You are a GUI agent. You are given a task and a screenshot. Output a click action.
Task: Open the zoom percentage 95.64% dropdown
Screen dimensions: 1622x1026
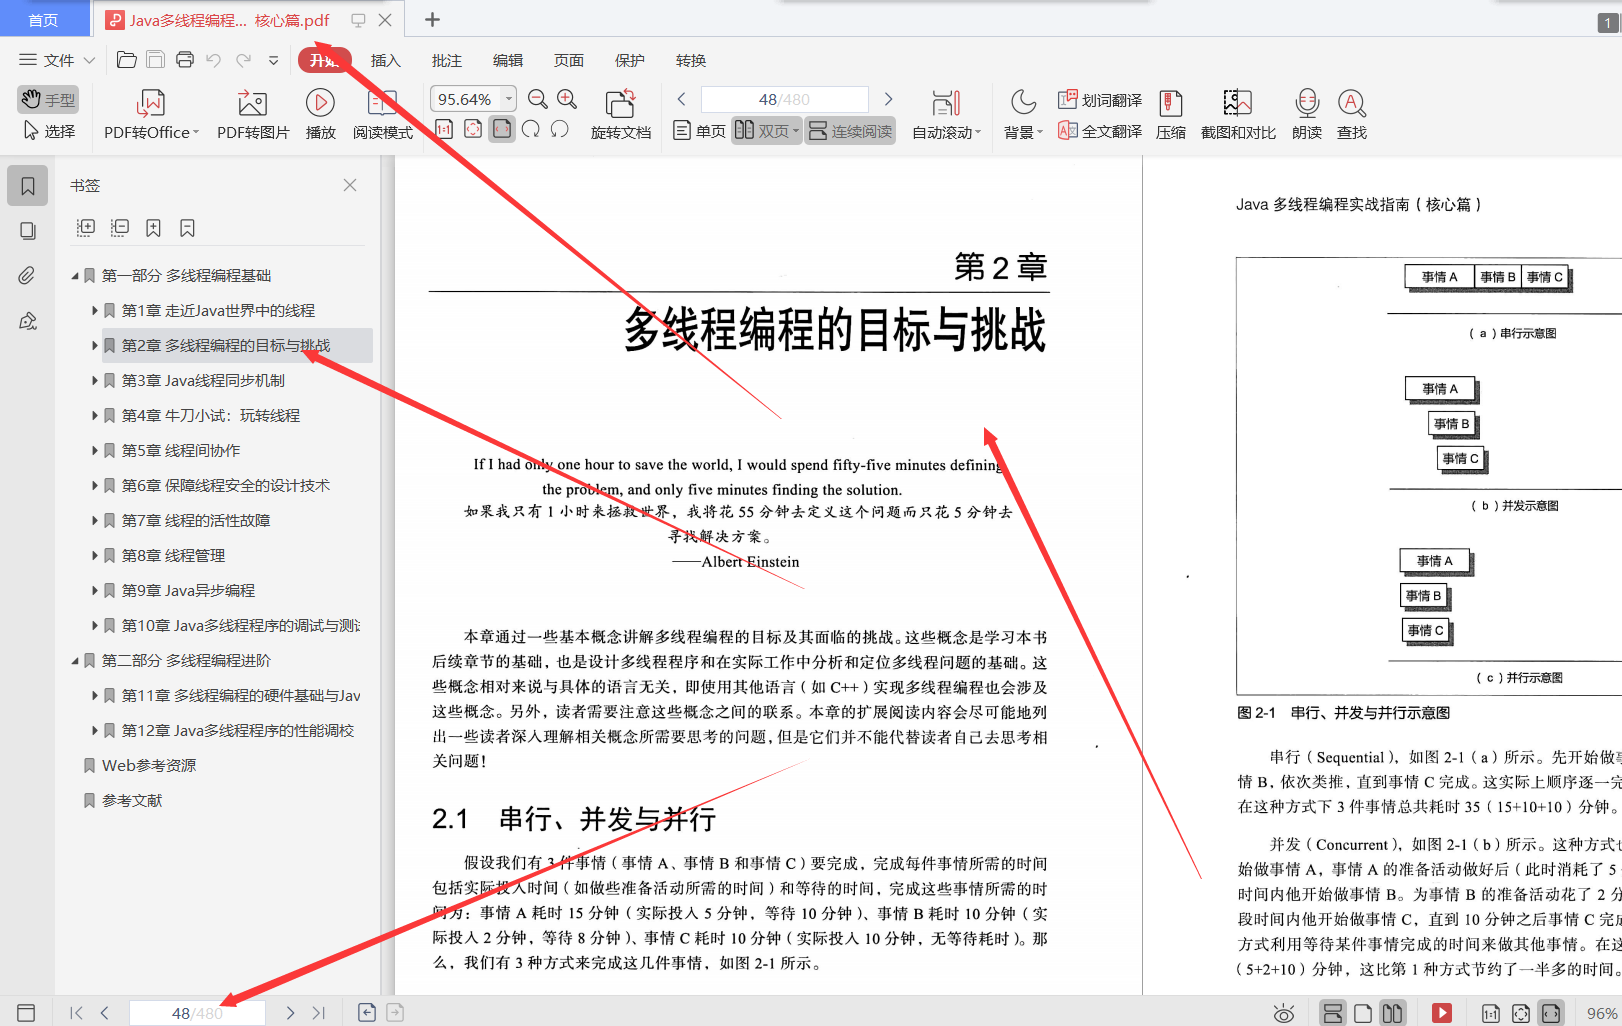pyautogui.click(x=509, y=99)
